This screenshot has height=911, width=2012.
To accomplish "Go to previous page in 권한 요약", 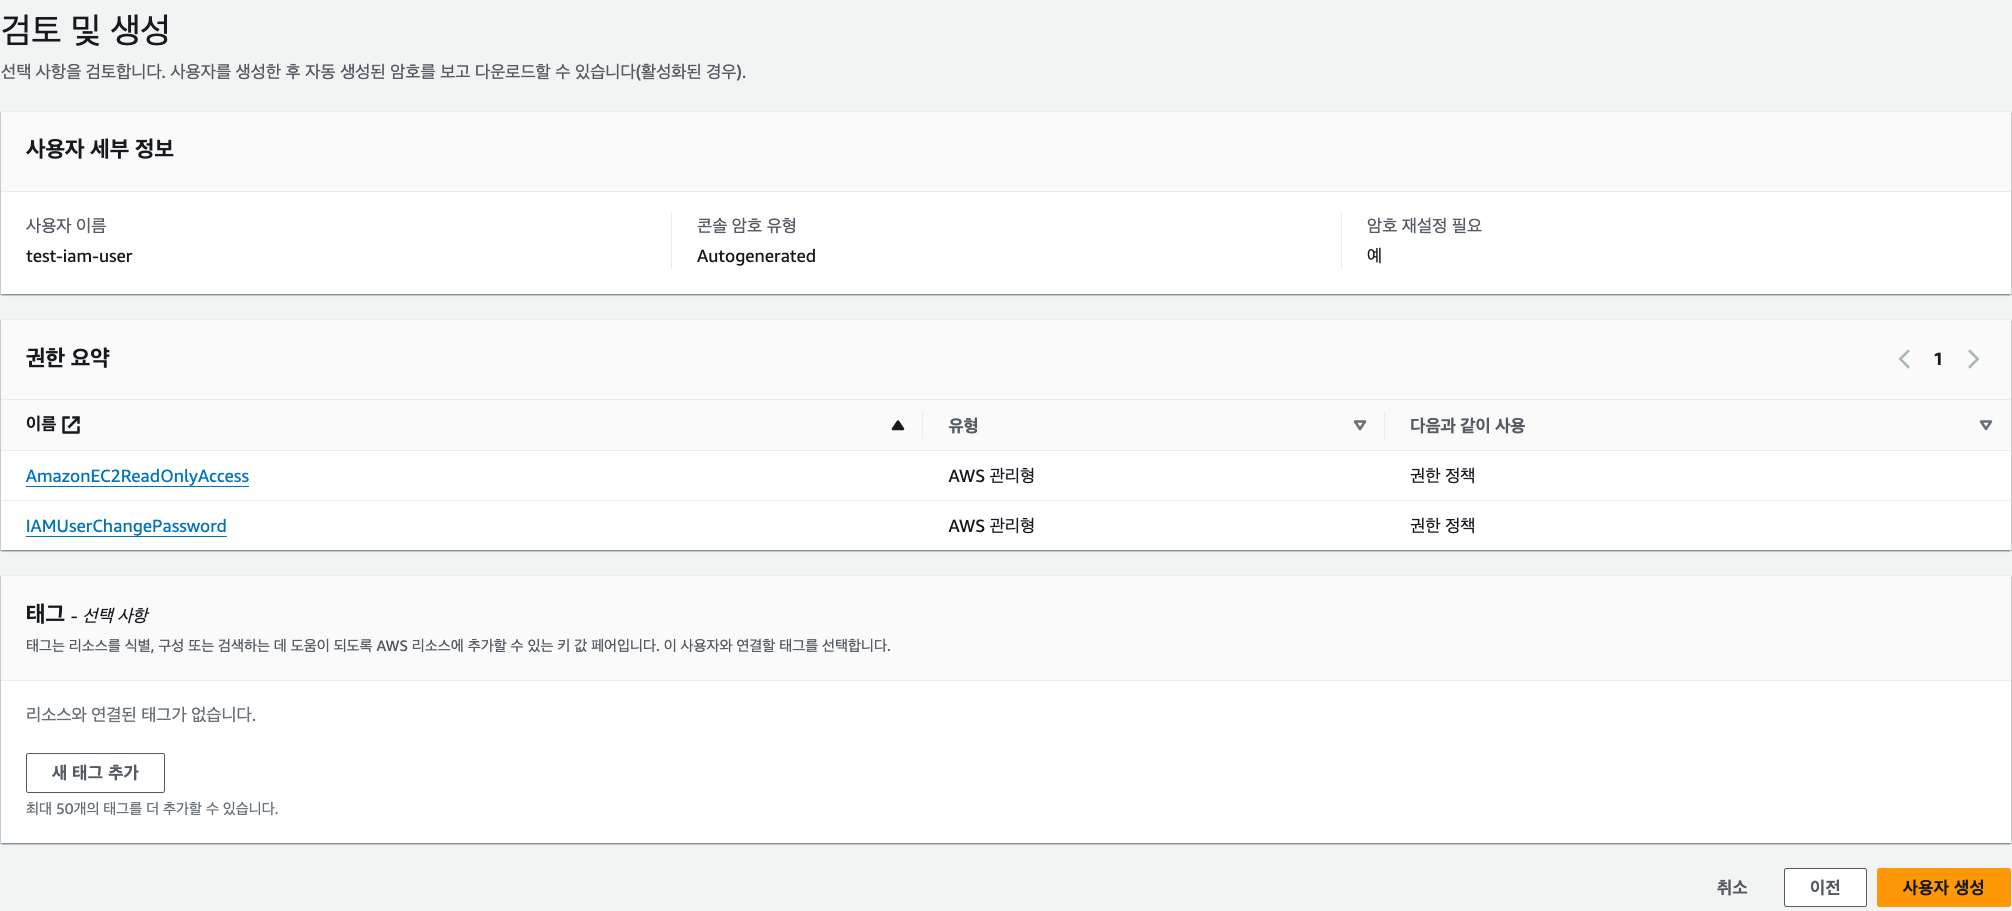I will click(x=1904, y=359).
